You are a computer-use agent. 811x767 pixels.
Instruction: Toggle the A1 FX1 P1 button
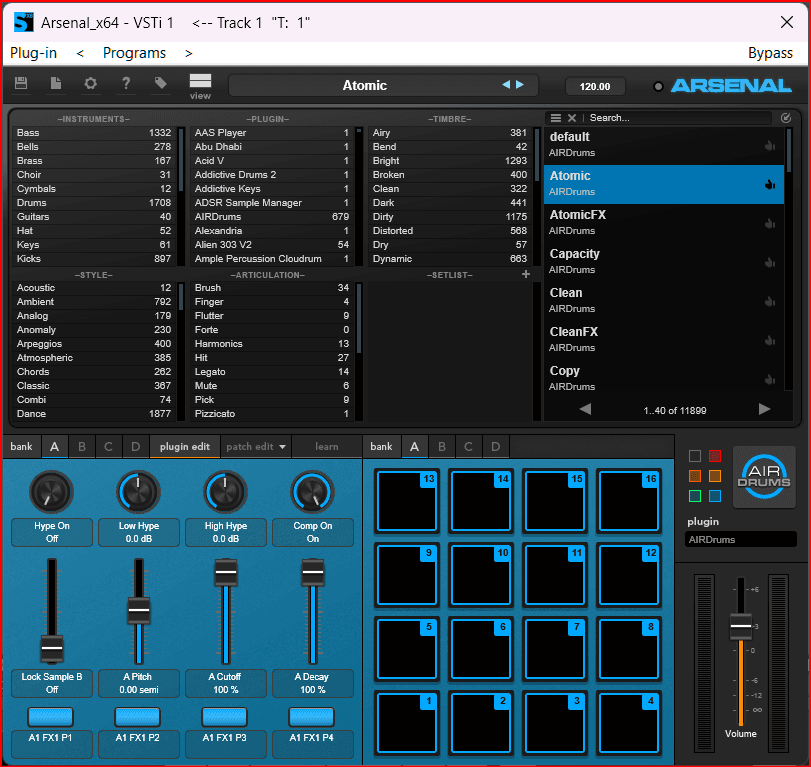[51, 716]
